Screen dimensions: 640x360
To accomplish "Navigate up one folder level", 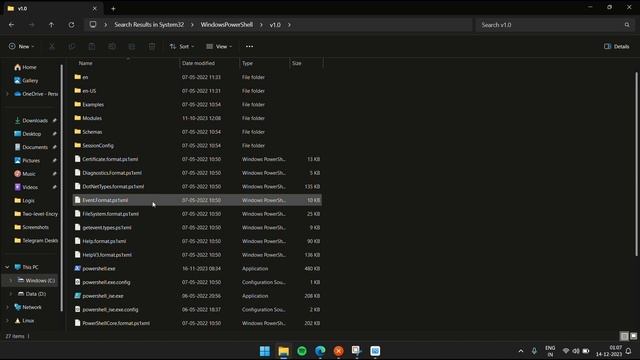I will coord(51,25).
